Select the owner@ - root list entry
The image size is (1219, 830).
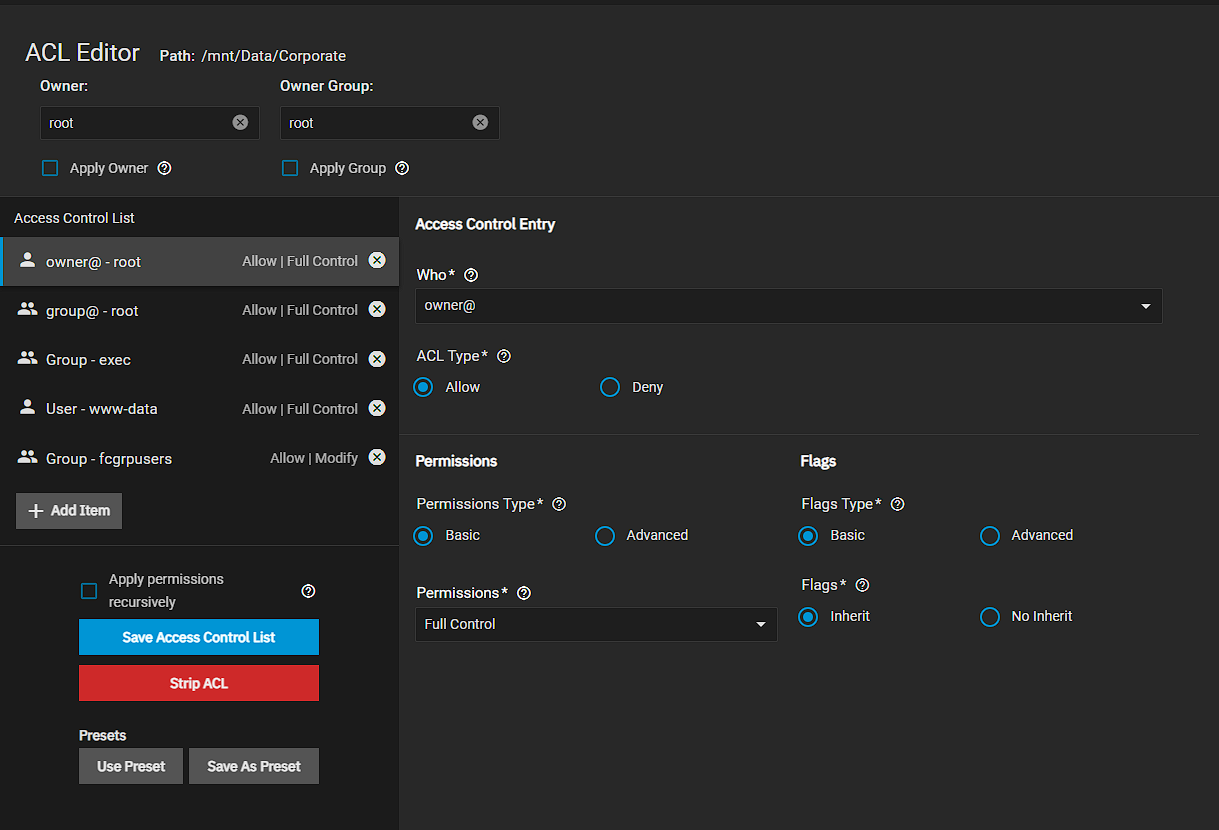200,261
